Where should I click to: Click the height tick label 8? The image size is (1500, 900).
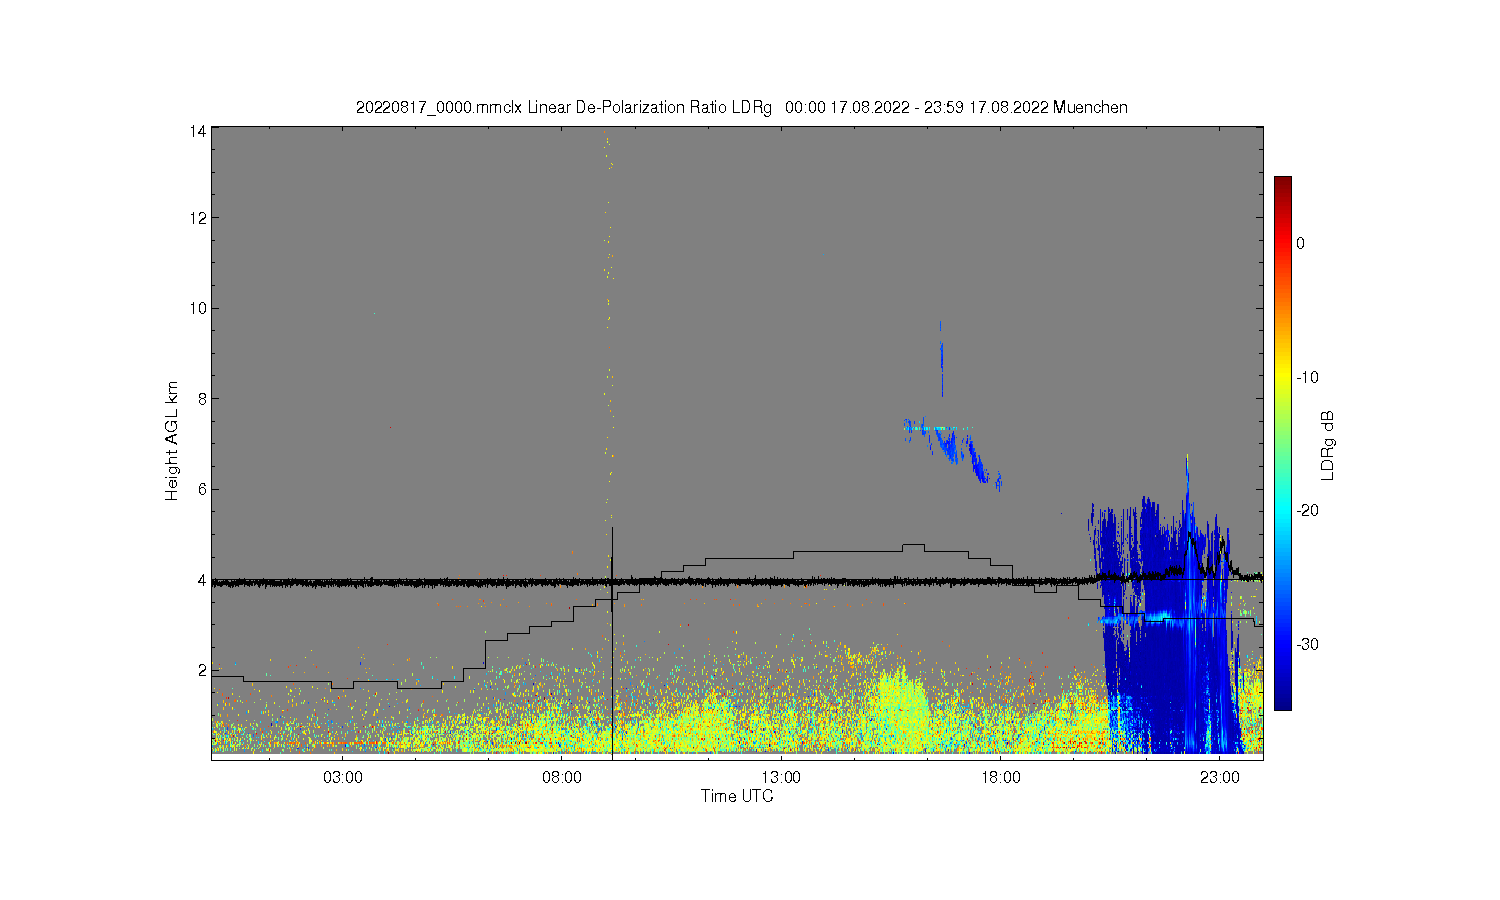(x=202, y=398)
